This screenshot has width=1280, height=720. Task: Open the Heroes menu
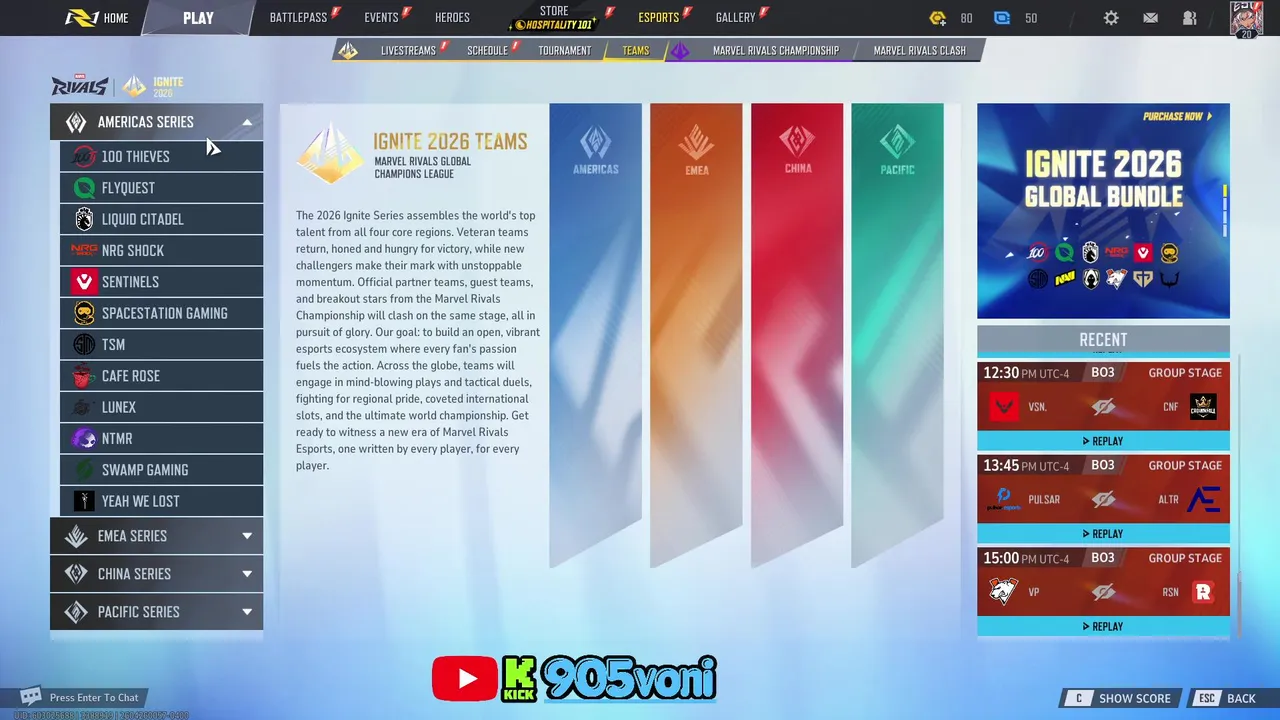452,18
